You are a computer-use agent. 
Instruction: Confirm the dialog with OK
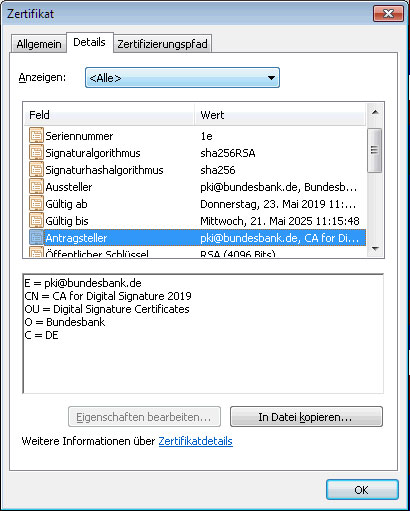(x=362, y=490)
